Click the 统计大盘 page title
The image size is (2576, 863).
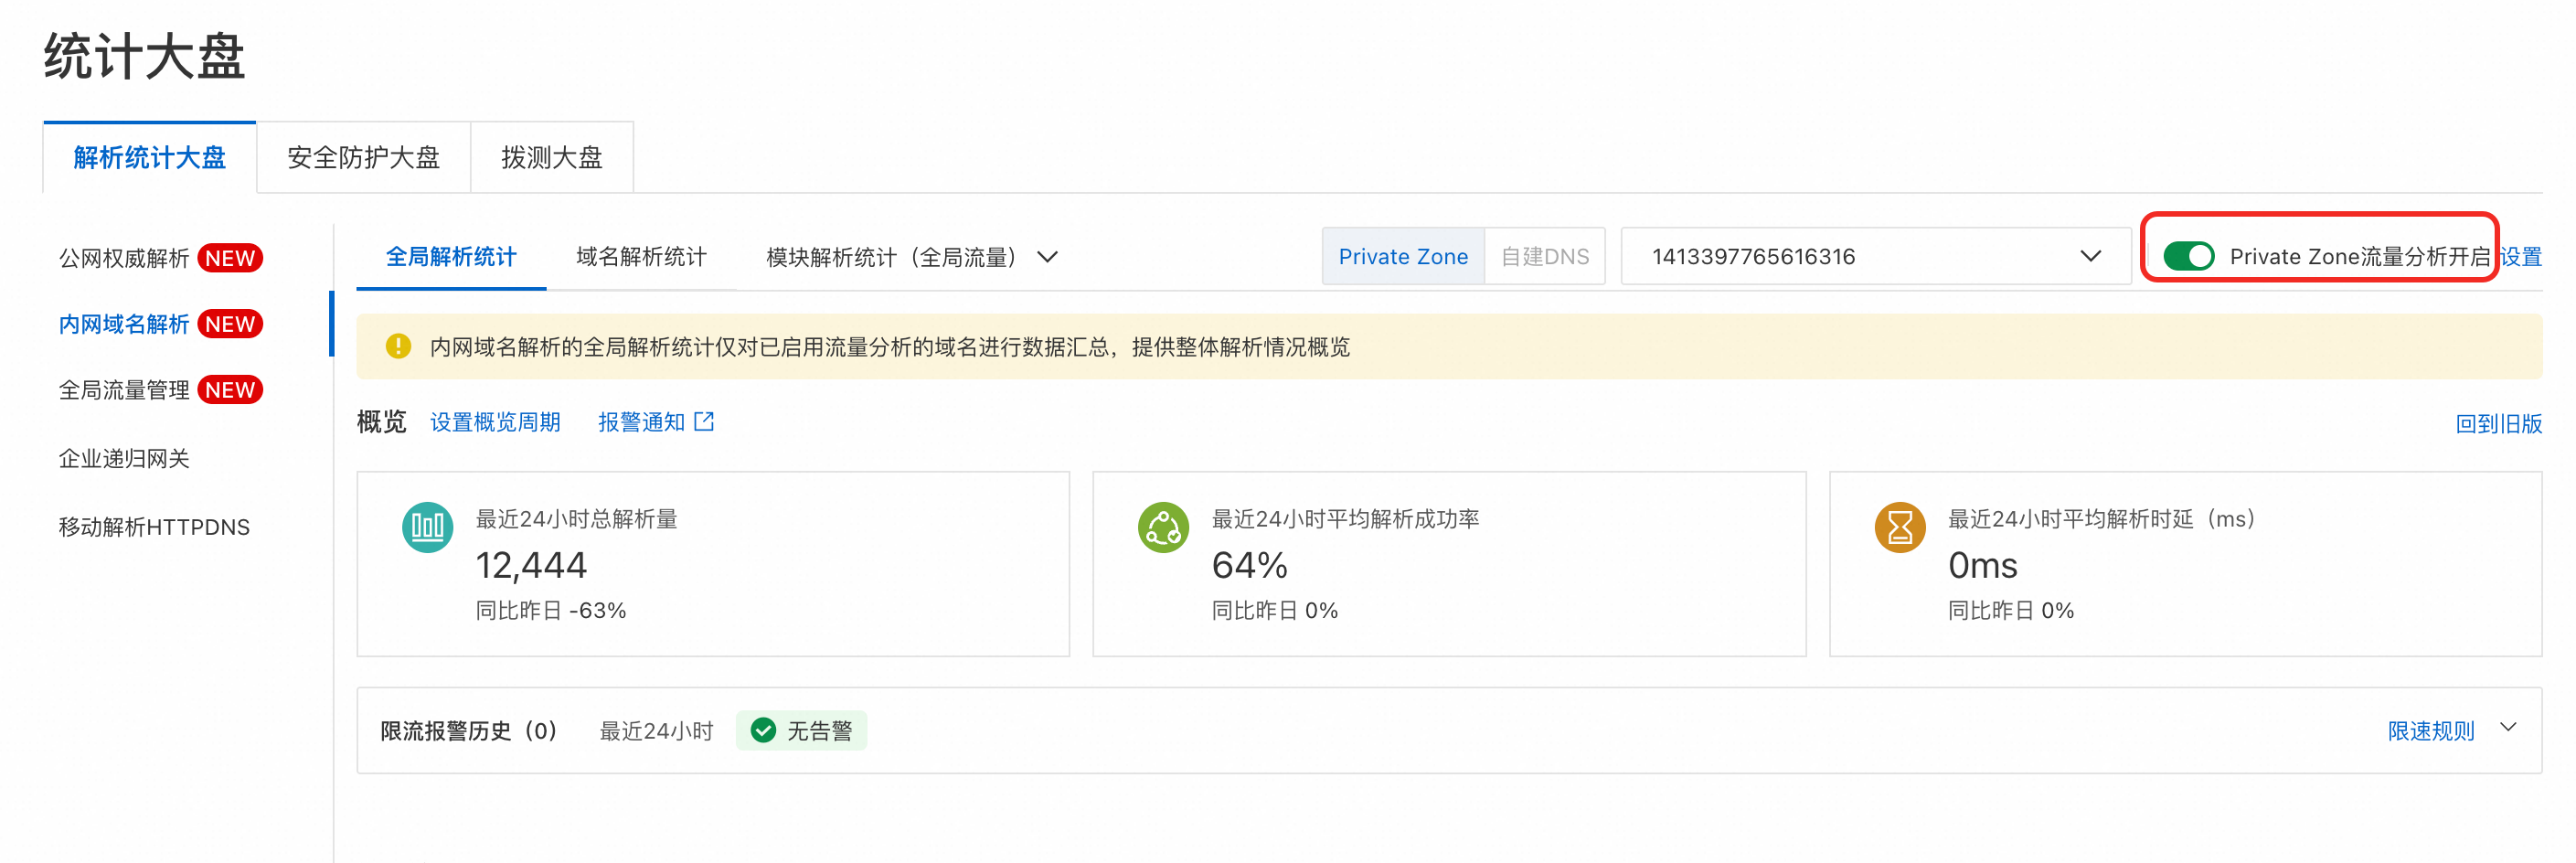(145, 56)
